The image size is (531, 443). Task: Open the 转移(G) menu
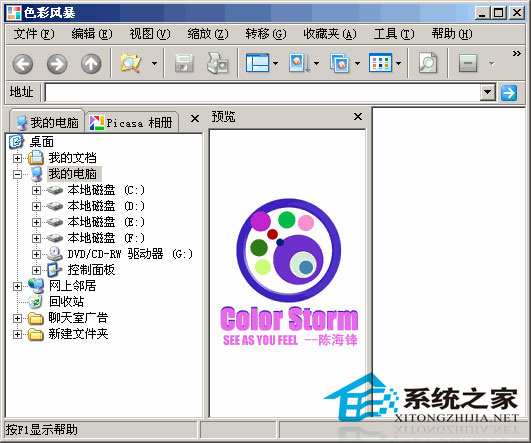266,34
